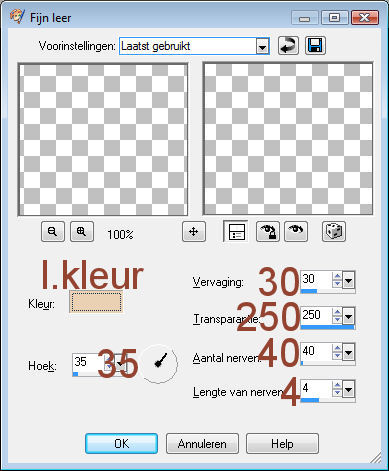
Task: Click the Hoek angle dial
Action: pos(159,363)
